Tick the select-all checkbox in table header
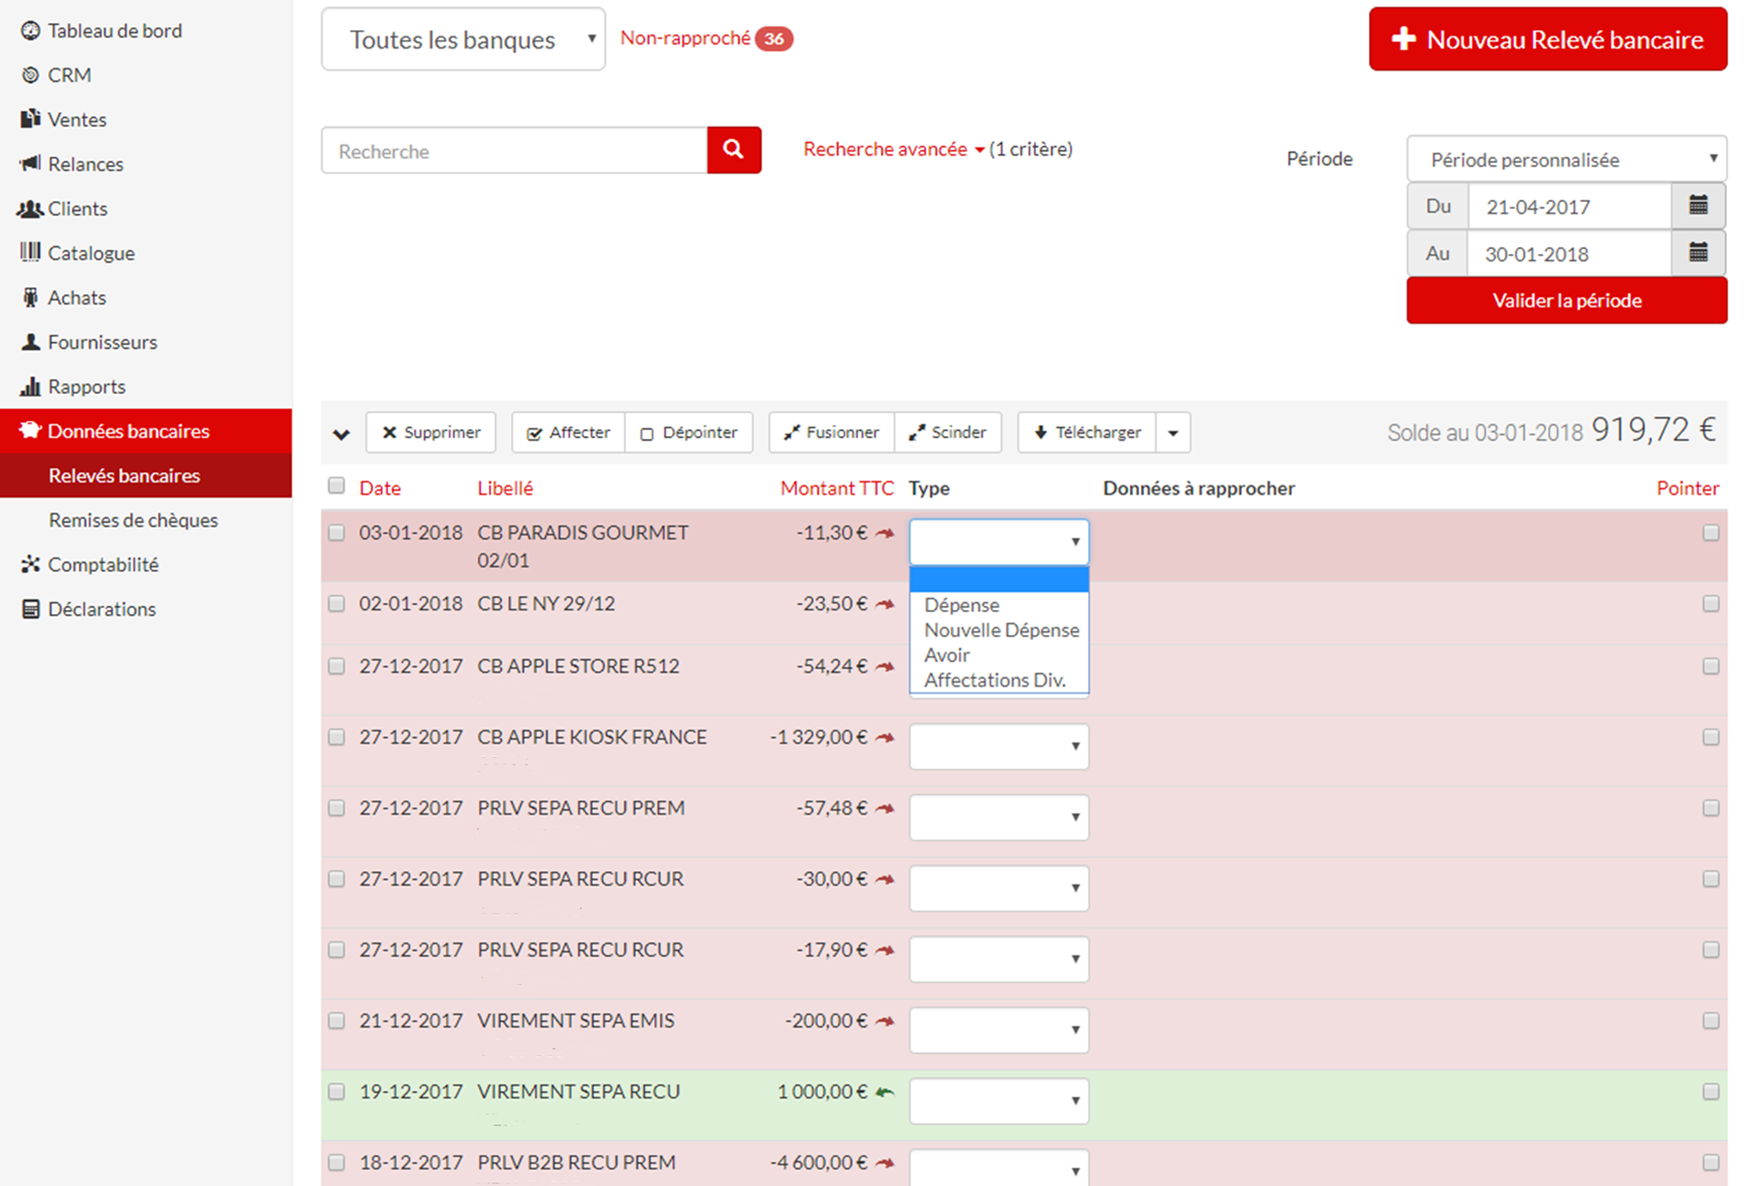 tap(336, 486)
